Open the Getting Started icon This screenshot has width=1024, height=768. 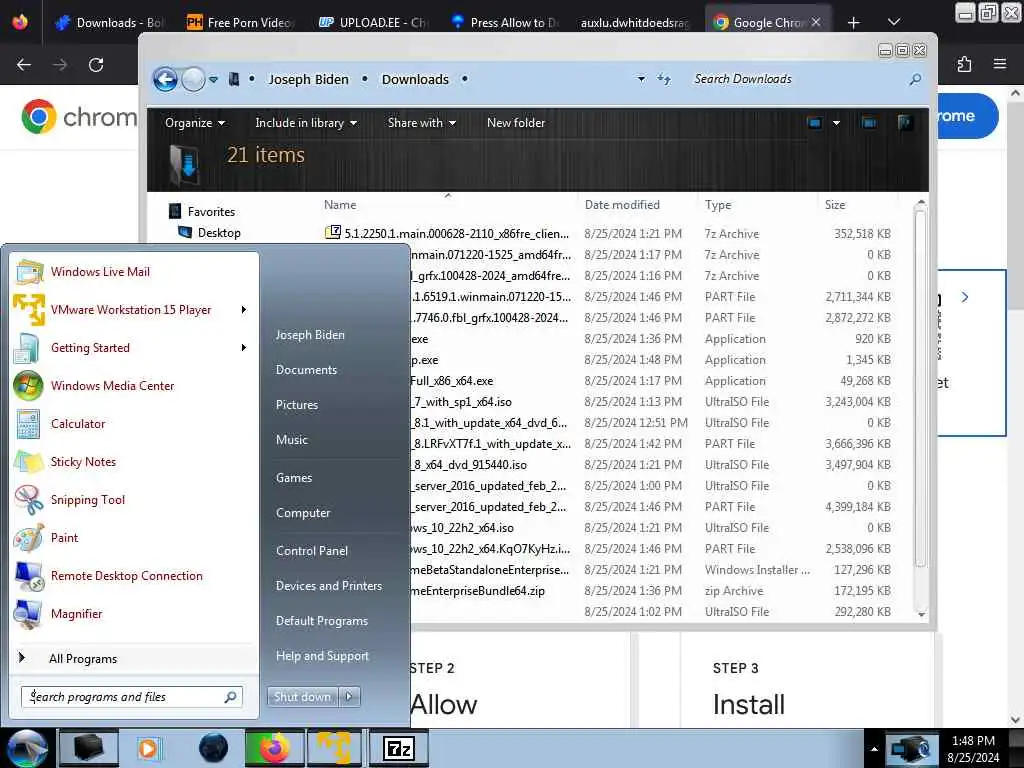coord(27,347)
